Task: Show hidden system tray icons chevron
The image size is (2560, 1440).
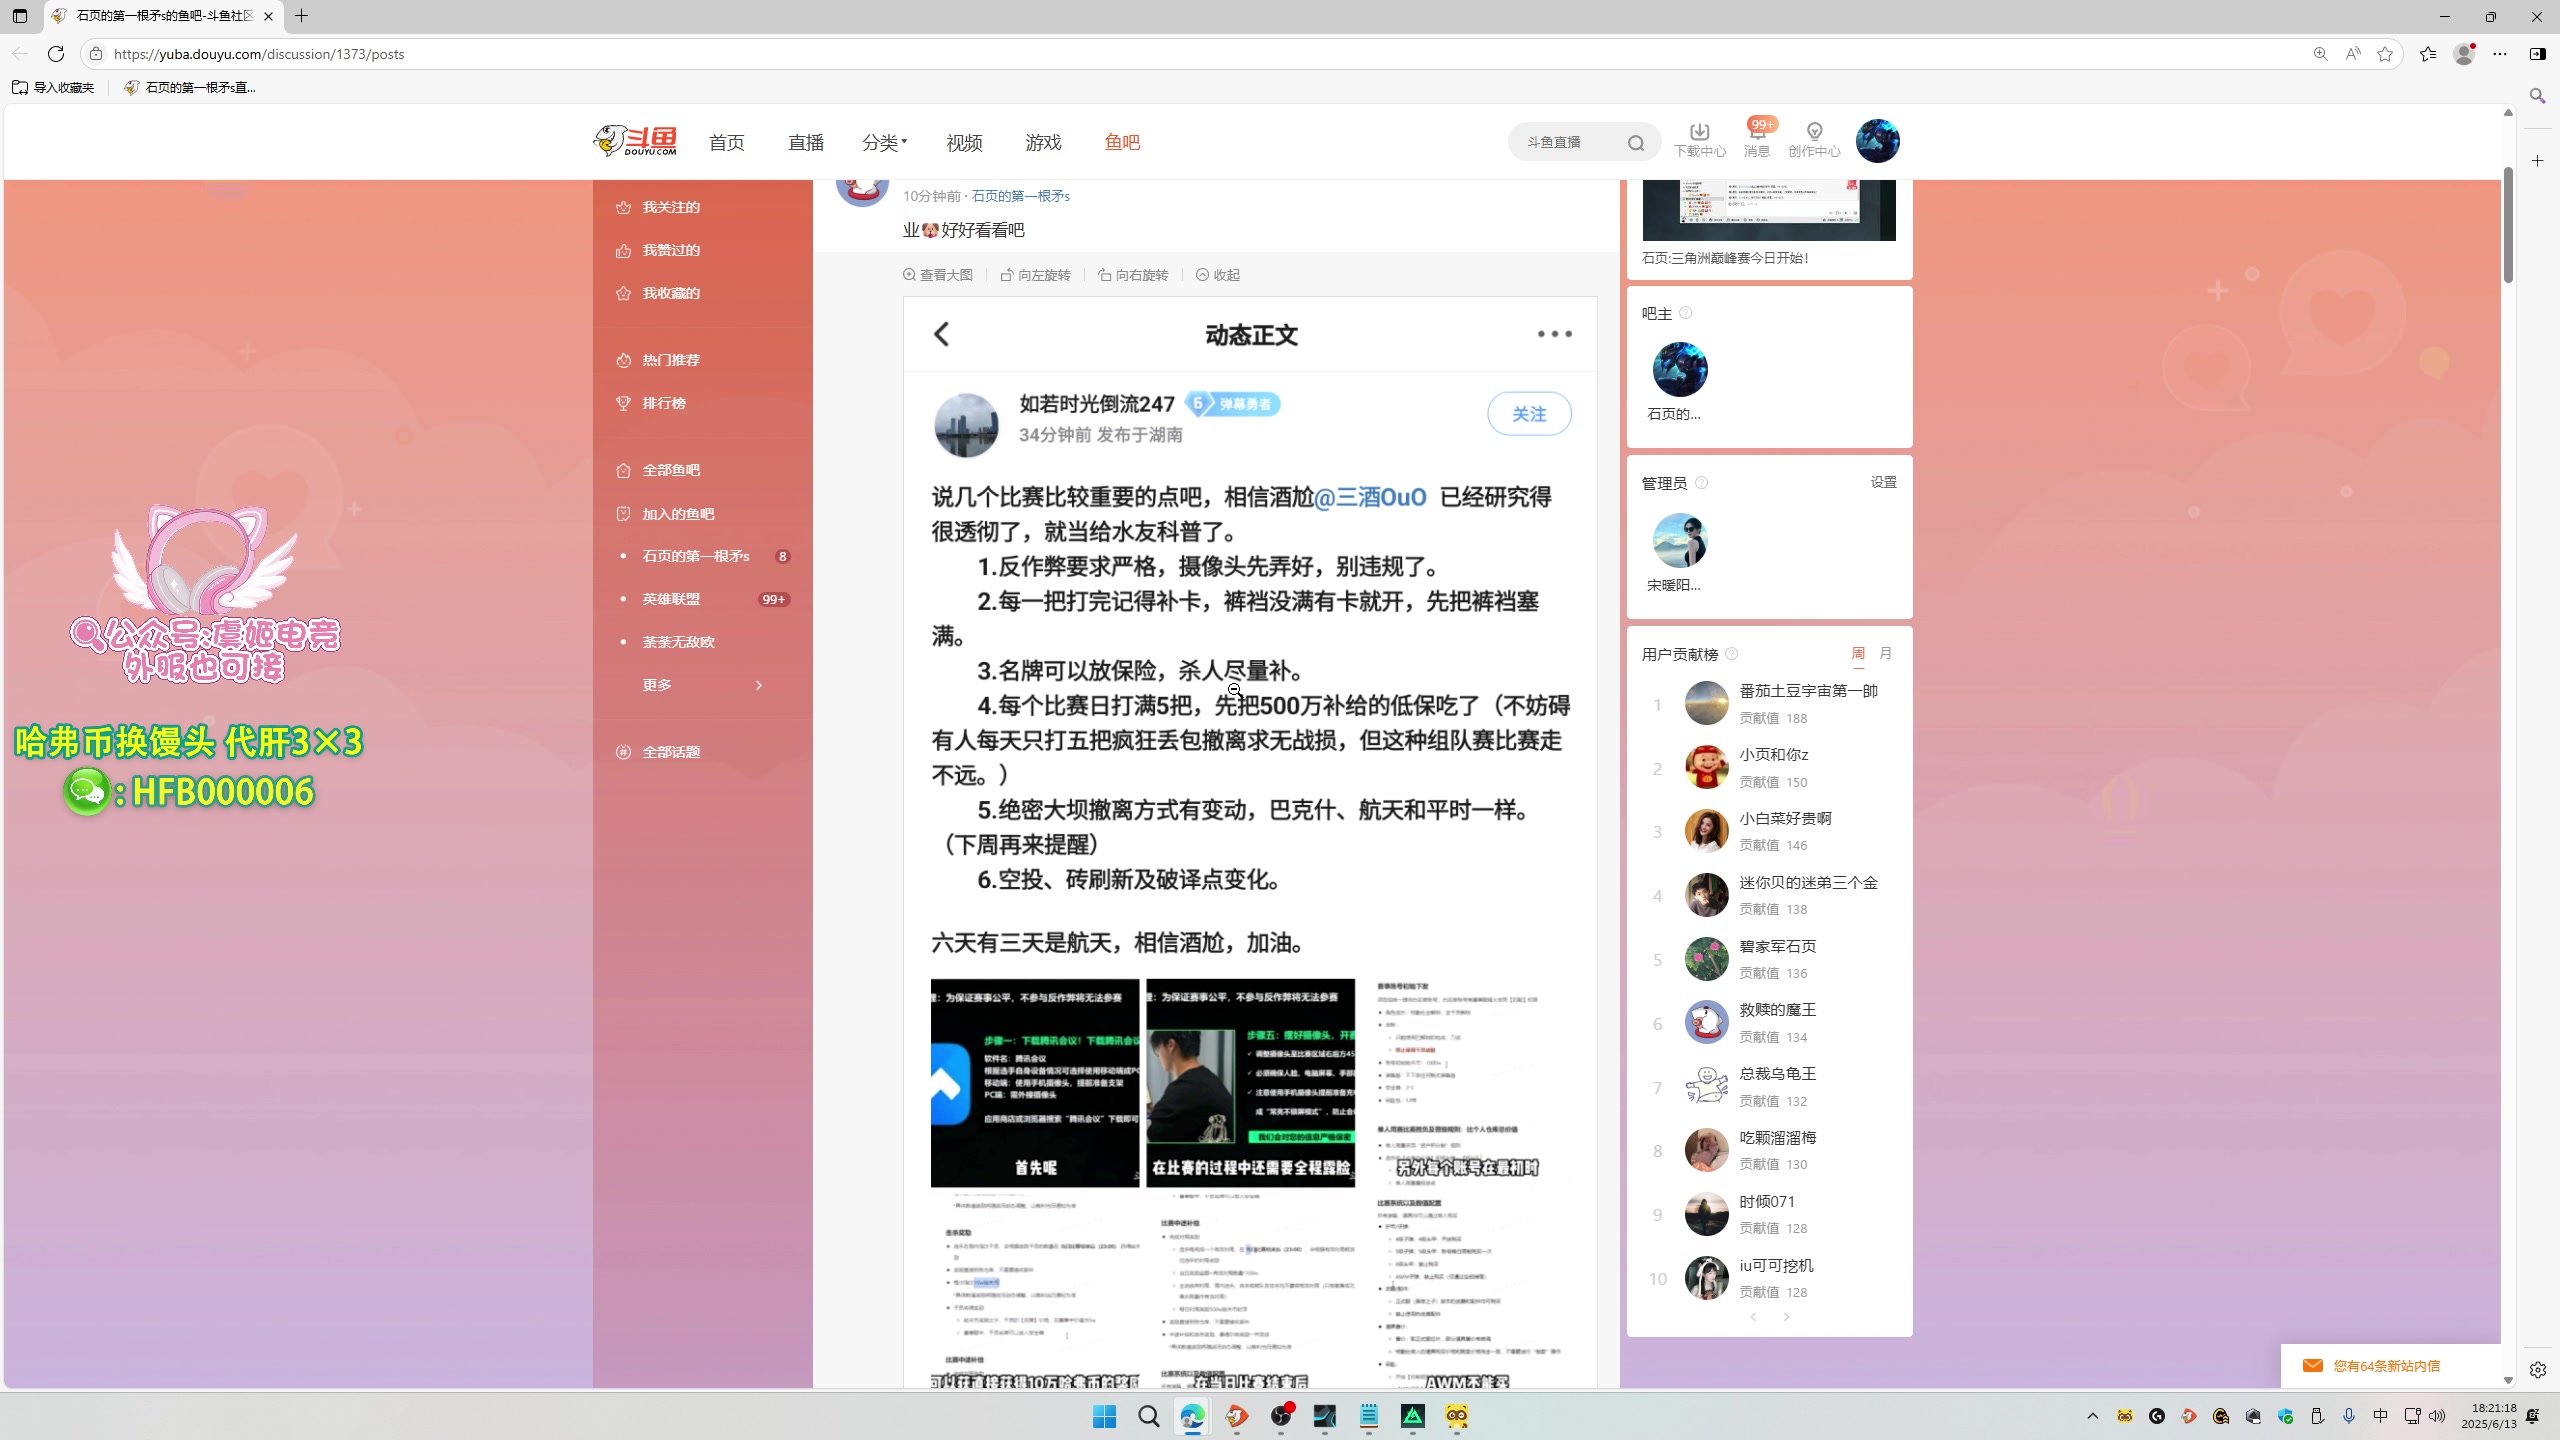Action: tap(2092, 1416)
